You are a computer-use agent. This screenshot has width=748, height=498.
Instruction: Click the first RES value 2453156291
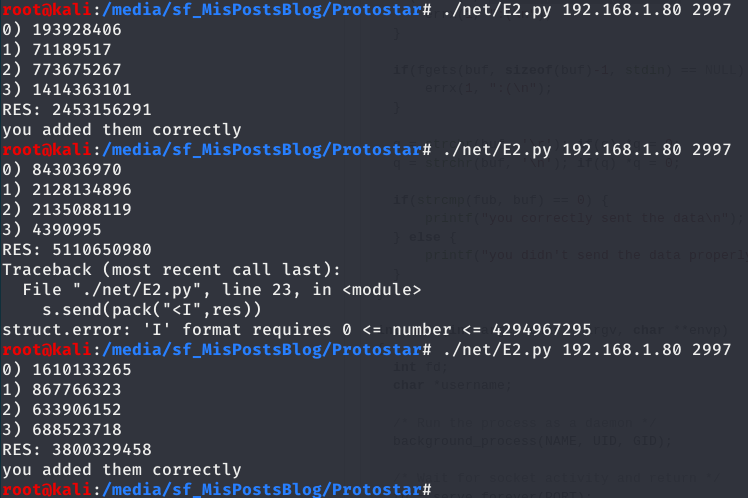(102, 110)
